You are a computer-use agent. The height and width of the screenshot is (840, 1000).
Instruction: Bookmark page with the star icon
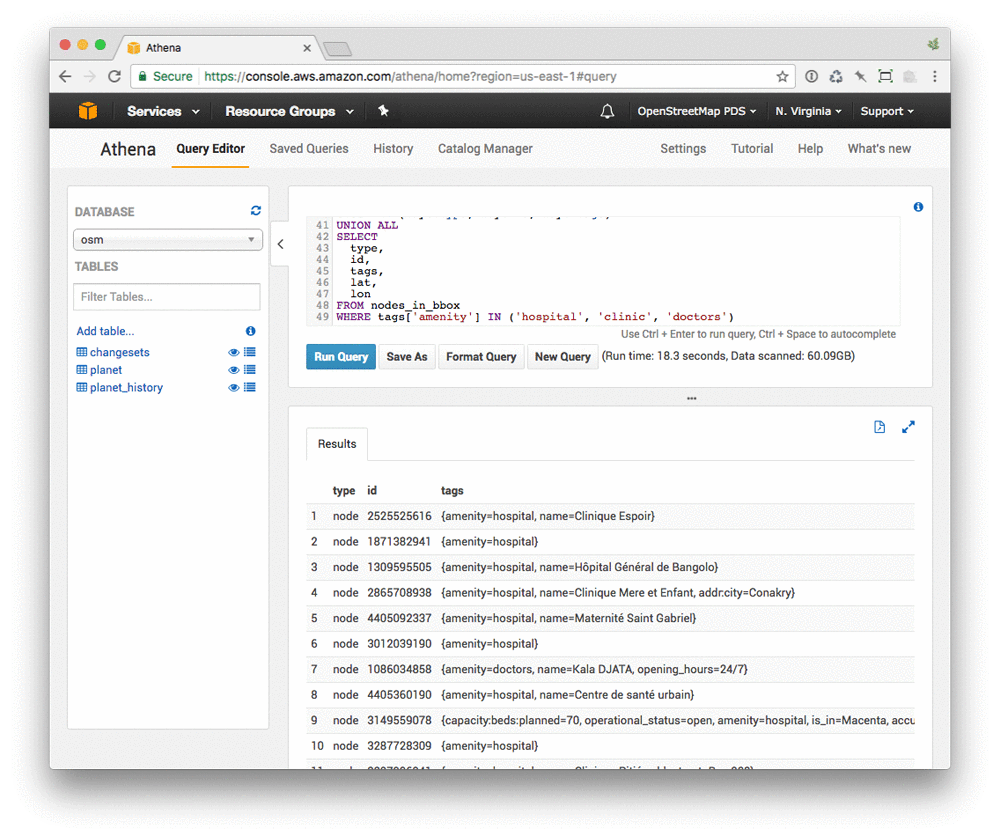pos(783,77)
